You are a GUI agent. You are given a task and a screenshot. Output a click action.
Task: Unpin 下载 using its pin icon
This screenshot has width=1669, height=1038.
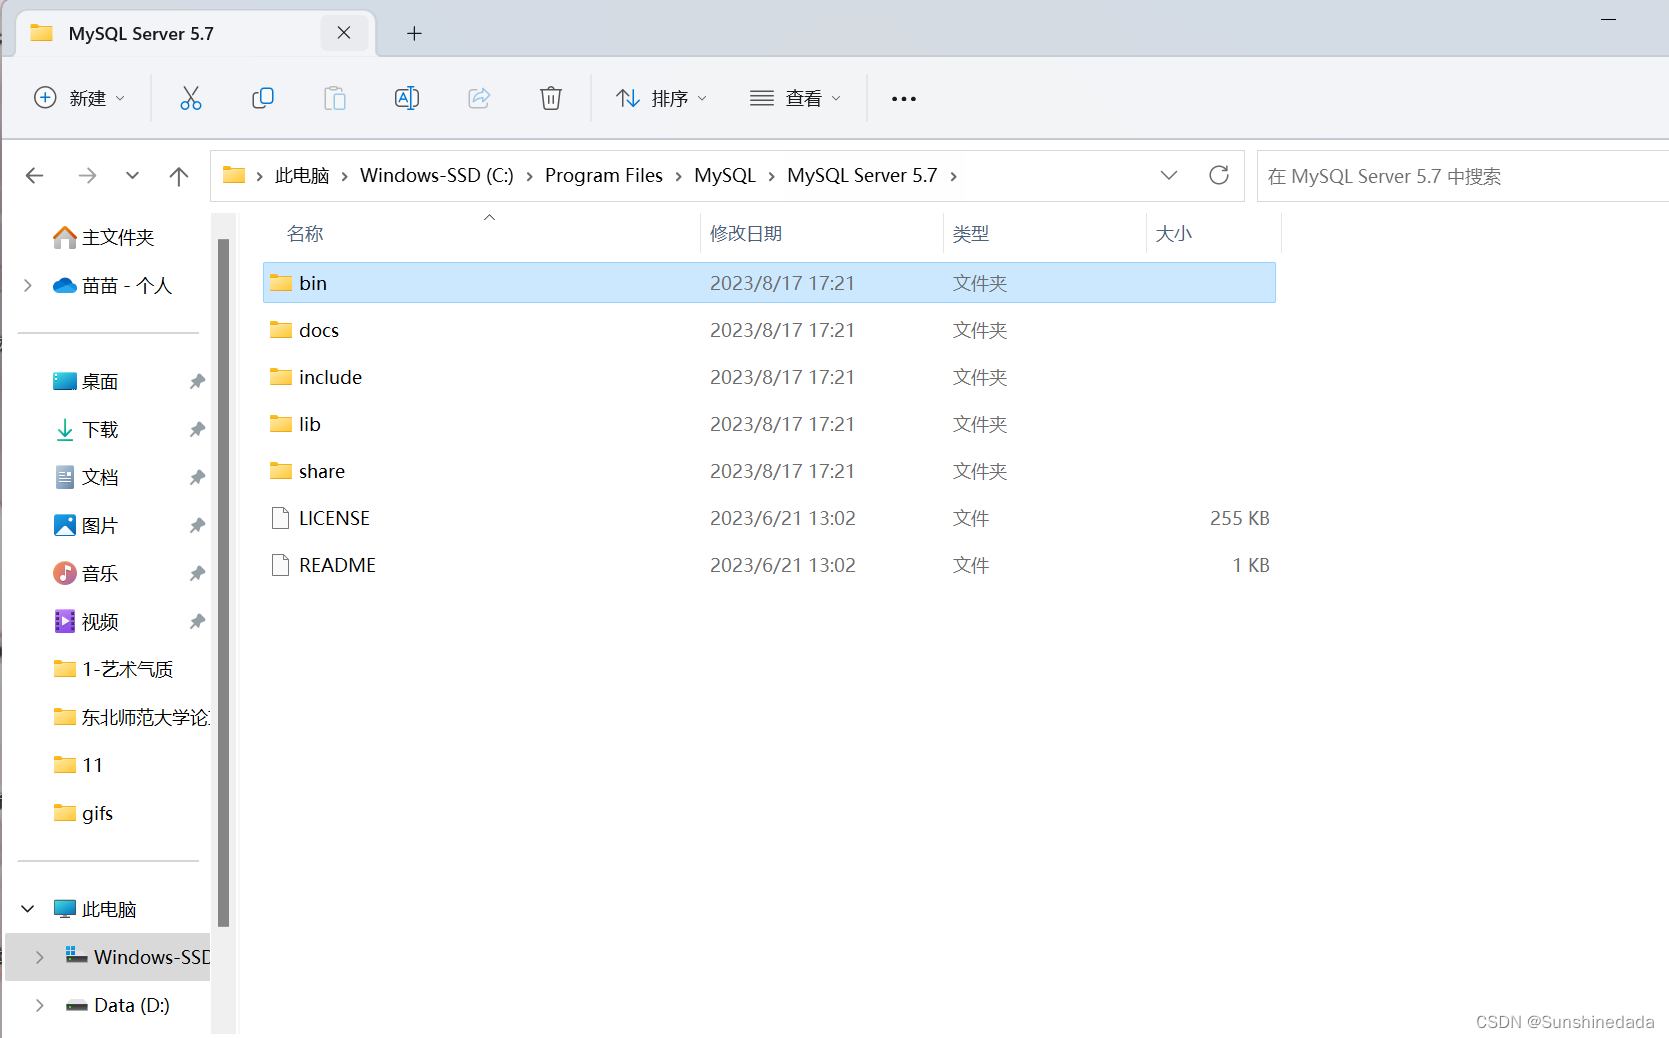pos(197,430)
